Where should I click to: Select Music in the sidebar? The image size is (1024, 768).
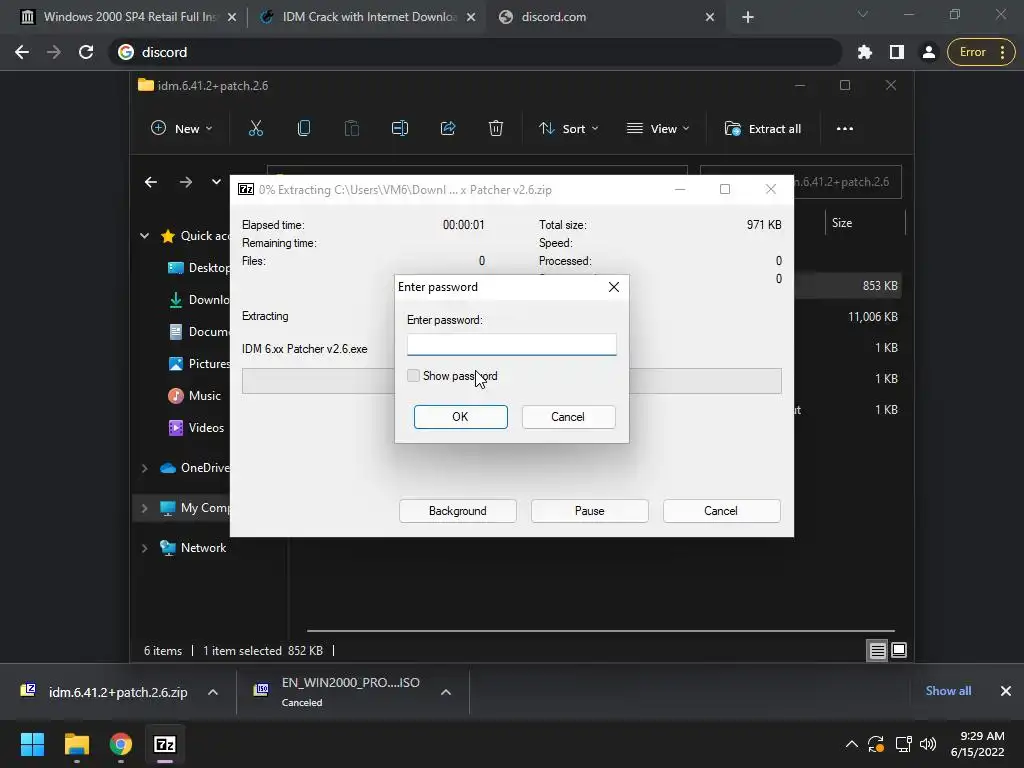pyautogui.click(x=195, y=396)
